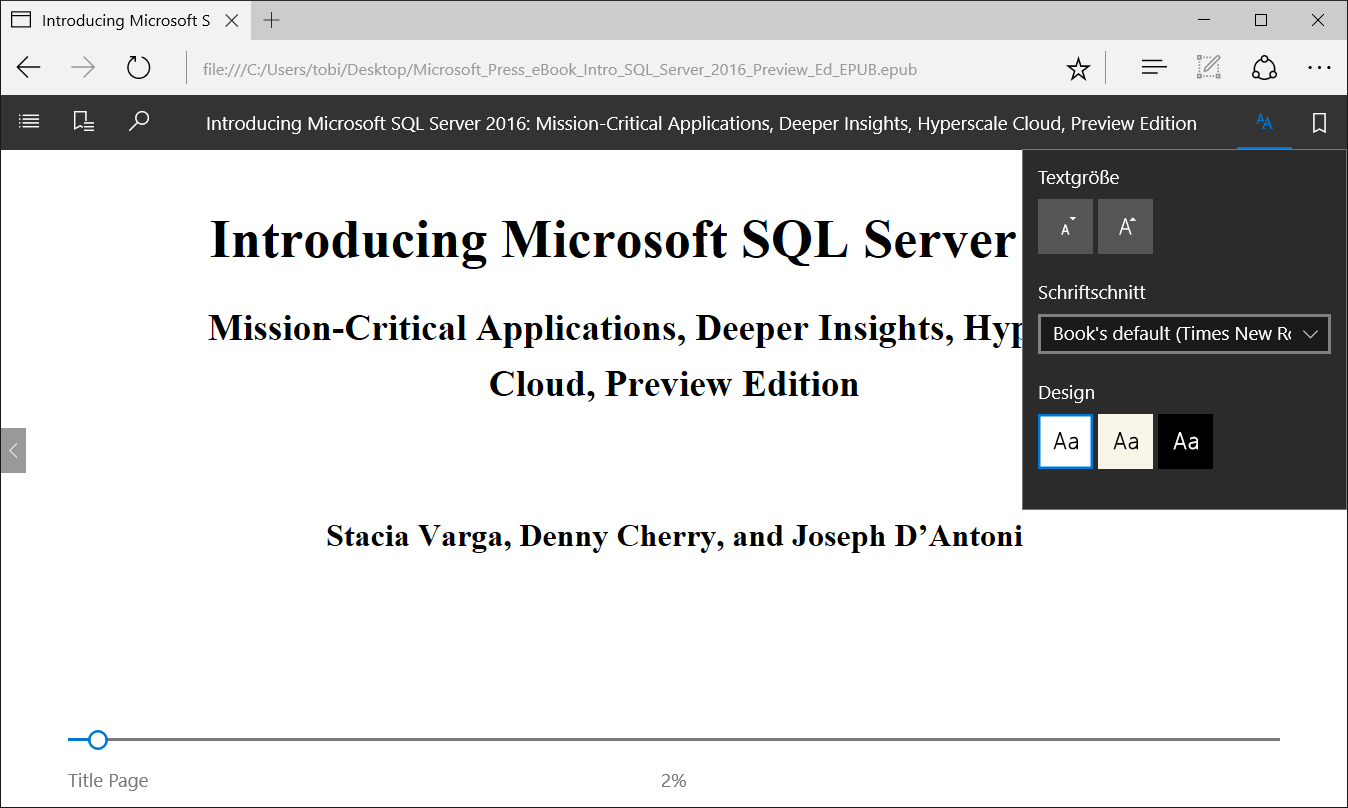Screen dimensions: 1348x808
Task: Select the black dark theme swatch
Action: pyautogui.click(x=1185, y=441)
